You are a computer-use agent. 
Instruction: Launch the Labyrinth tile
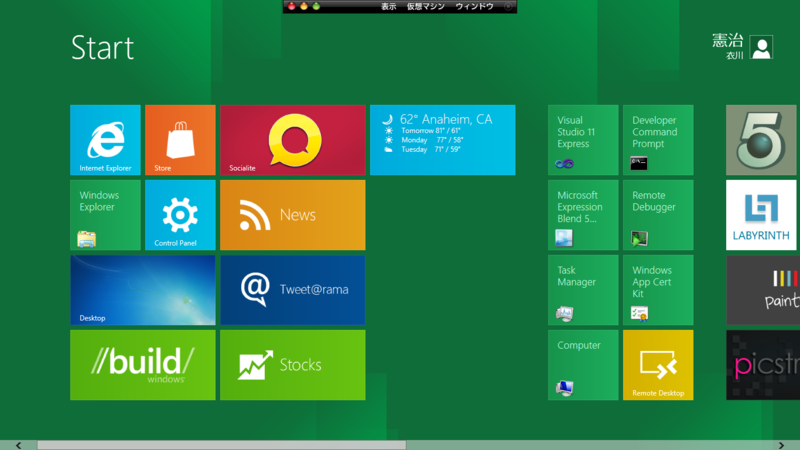[761, 215]
